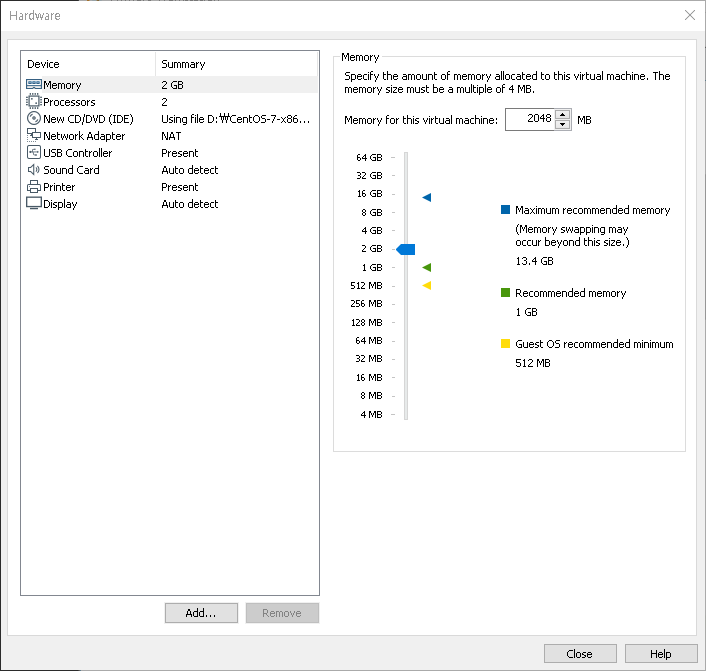706x671 pixels.
Task: Select the Memory row label
Action: [62, 85]
